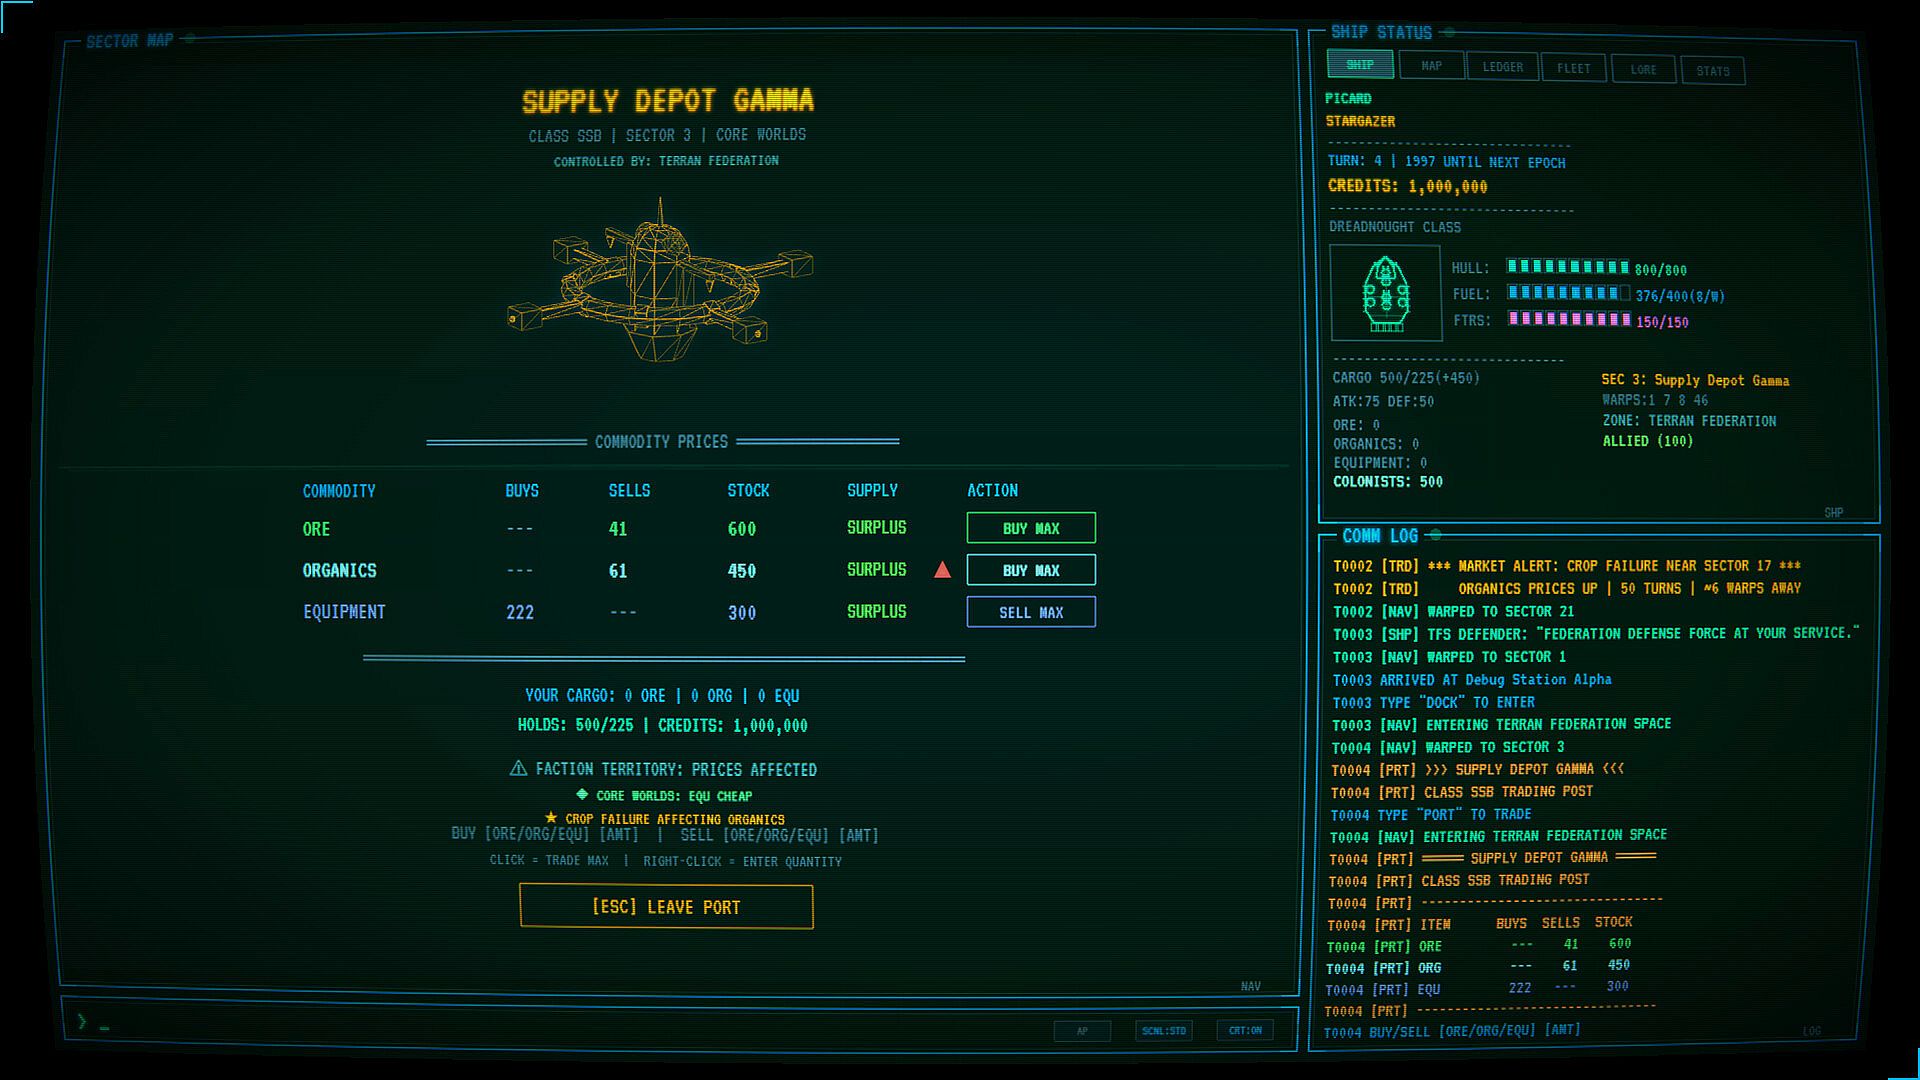The height and width of the screenshot is (1080, 1920).
Task: Toggle the AP autopilot button
Action: (1082, 1031)
